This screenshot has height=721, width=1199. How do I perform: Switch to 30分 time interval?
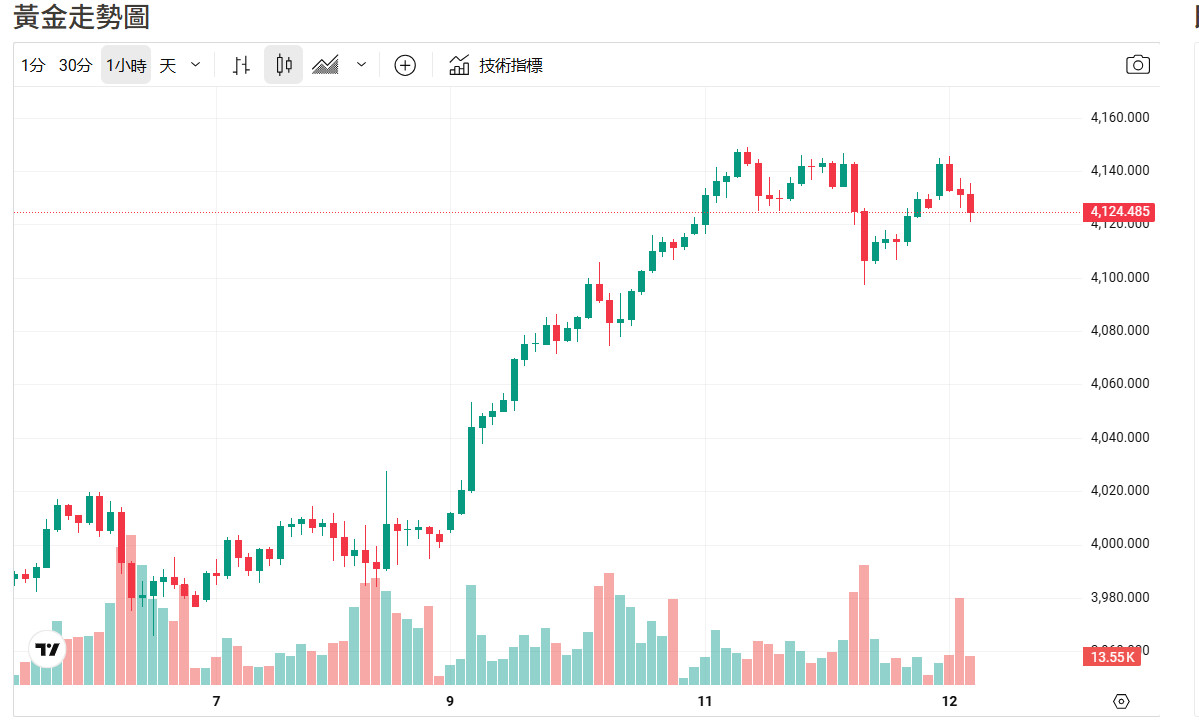coord(75,65)
